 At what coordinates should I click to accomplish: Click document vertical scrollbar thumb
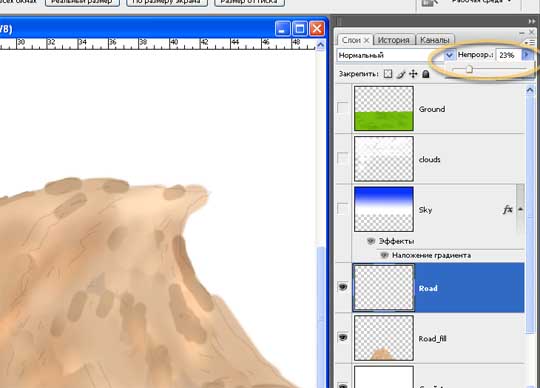click(321, 317)
